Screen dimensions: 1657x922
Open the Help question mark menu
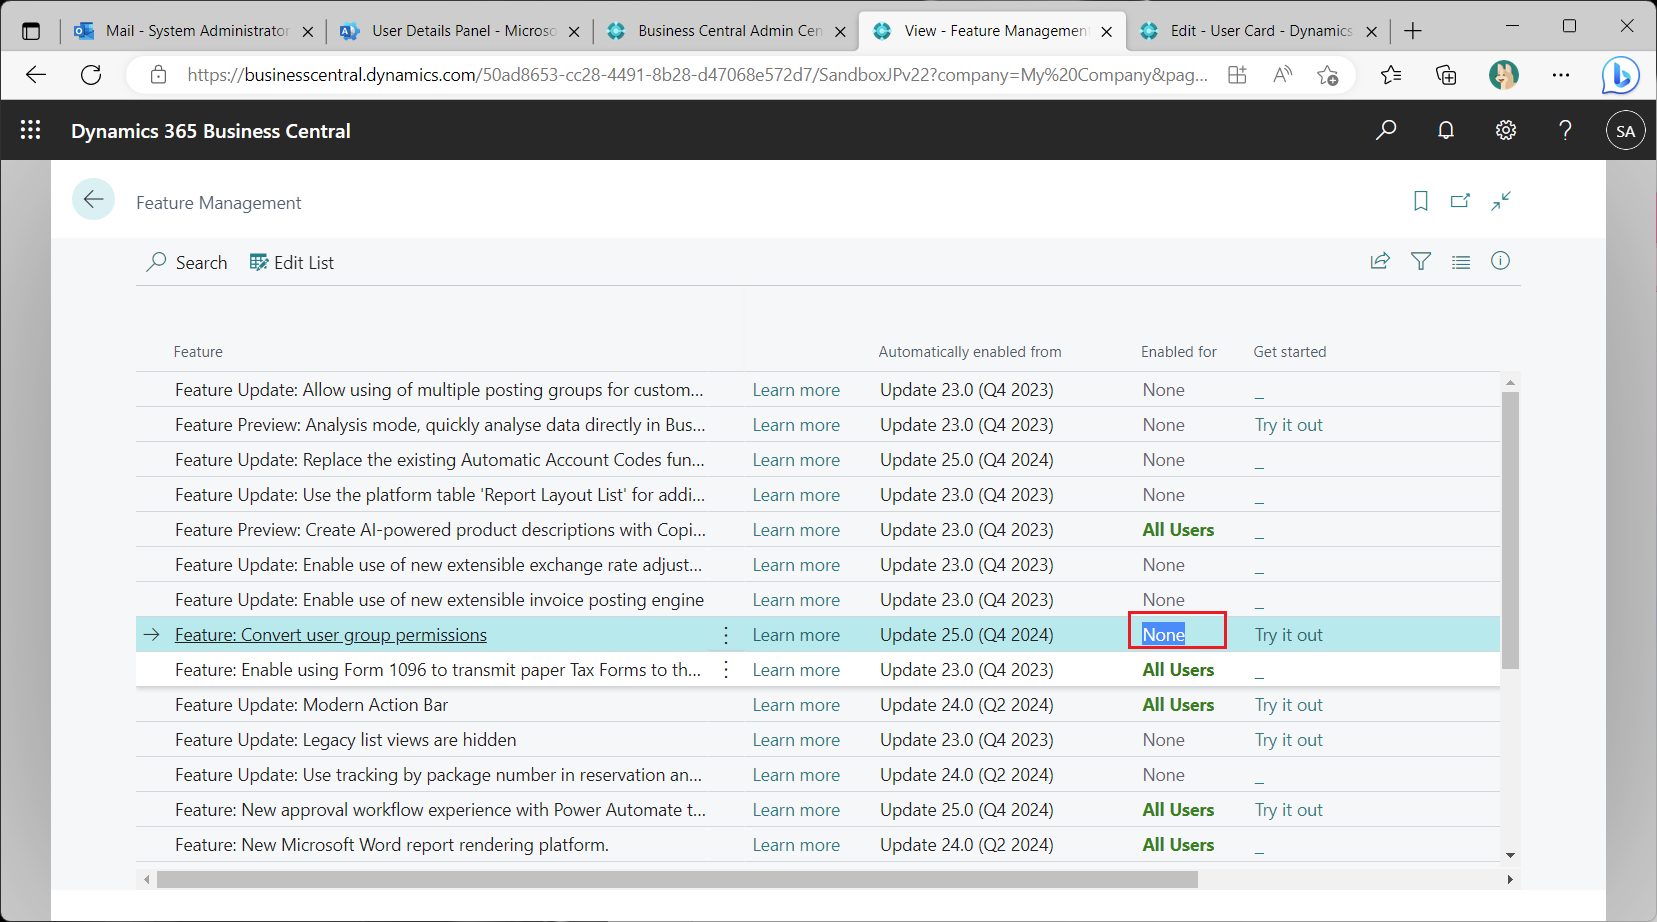[1566, 130]
